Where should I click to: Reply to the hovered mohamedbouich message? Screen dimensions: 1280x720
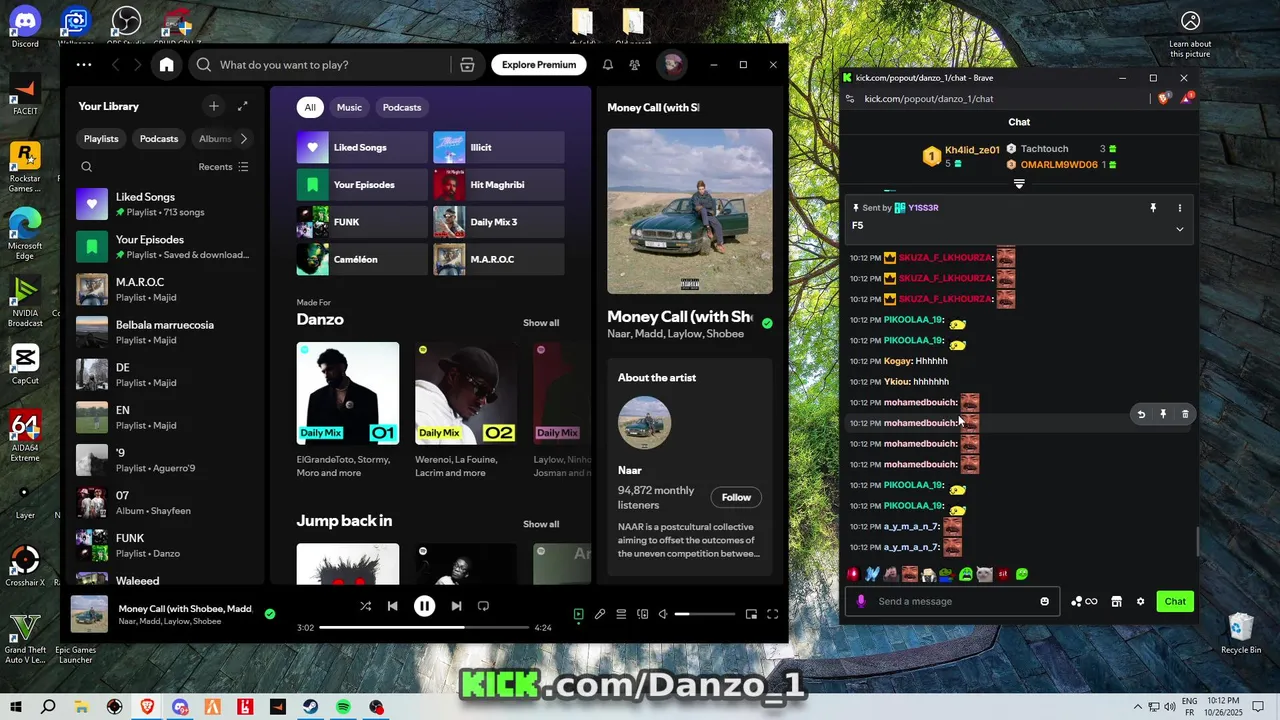1141,414
